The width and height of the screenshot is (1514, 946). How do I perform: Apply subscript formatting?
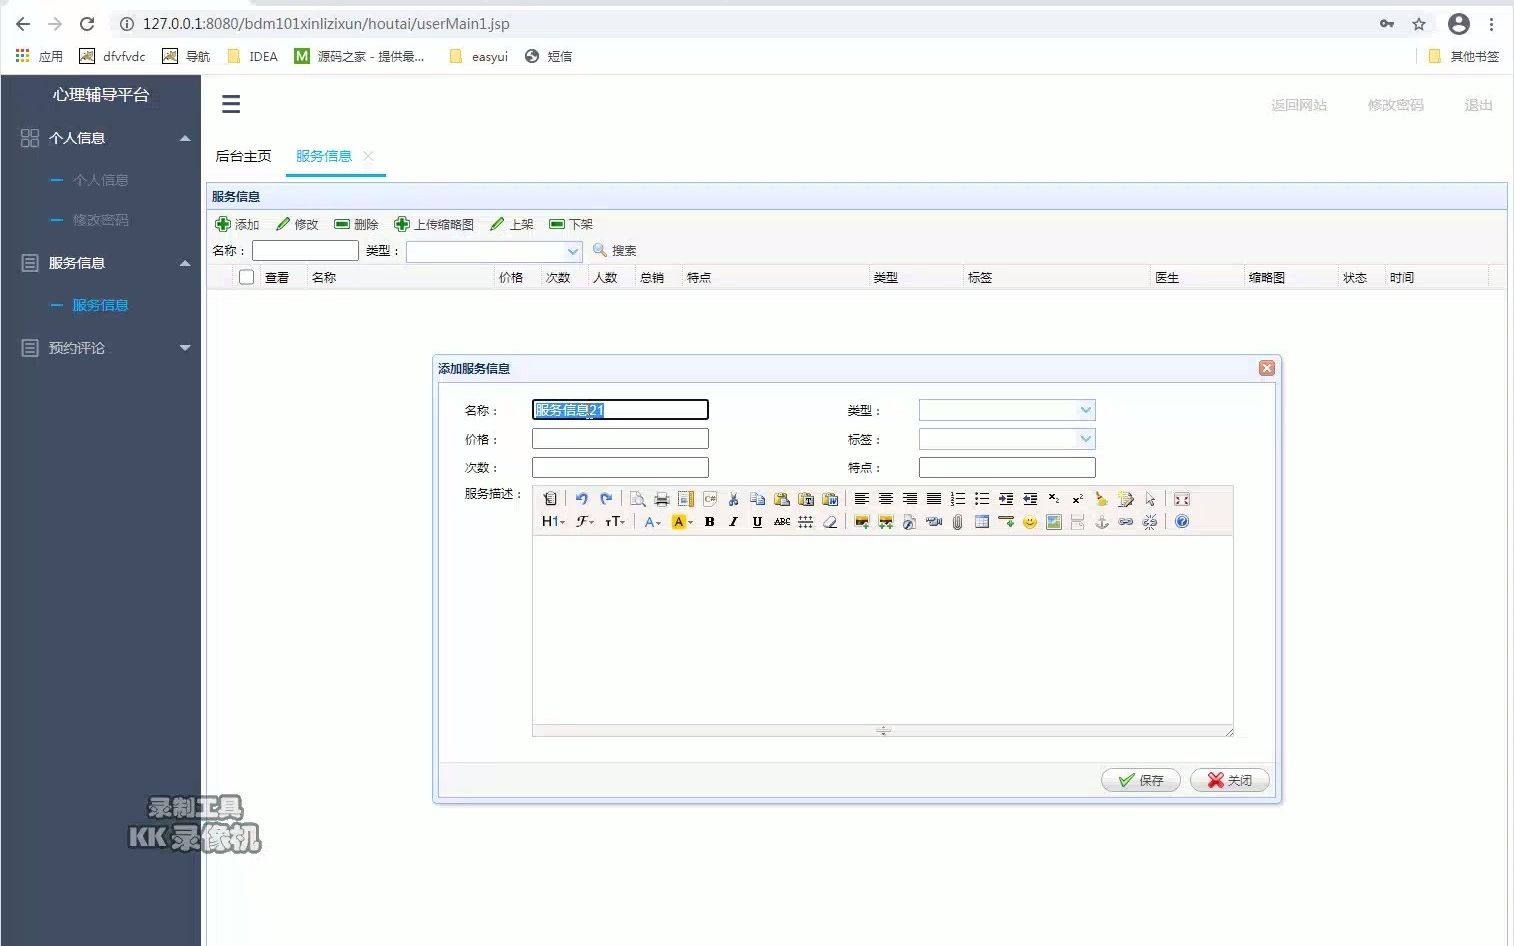pos(1054,499)
